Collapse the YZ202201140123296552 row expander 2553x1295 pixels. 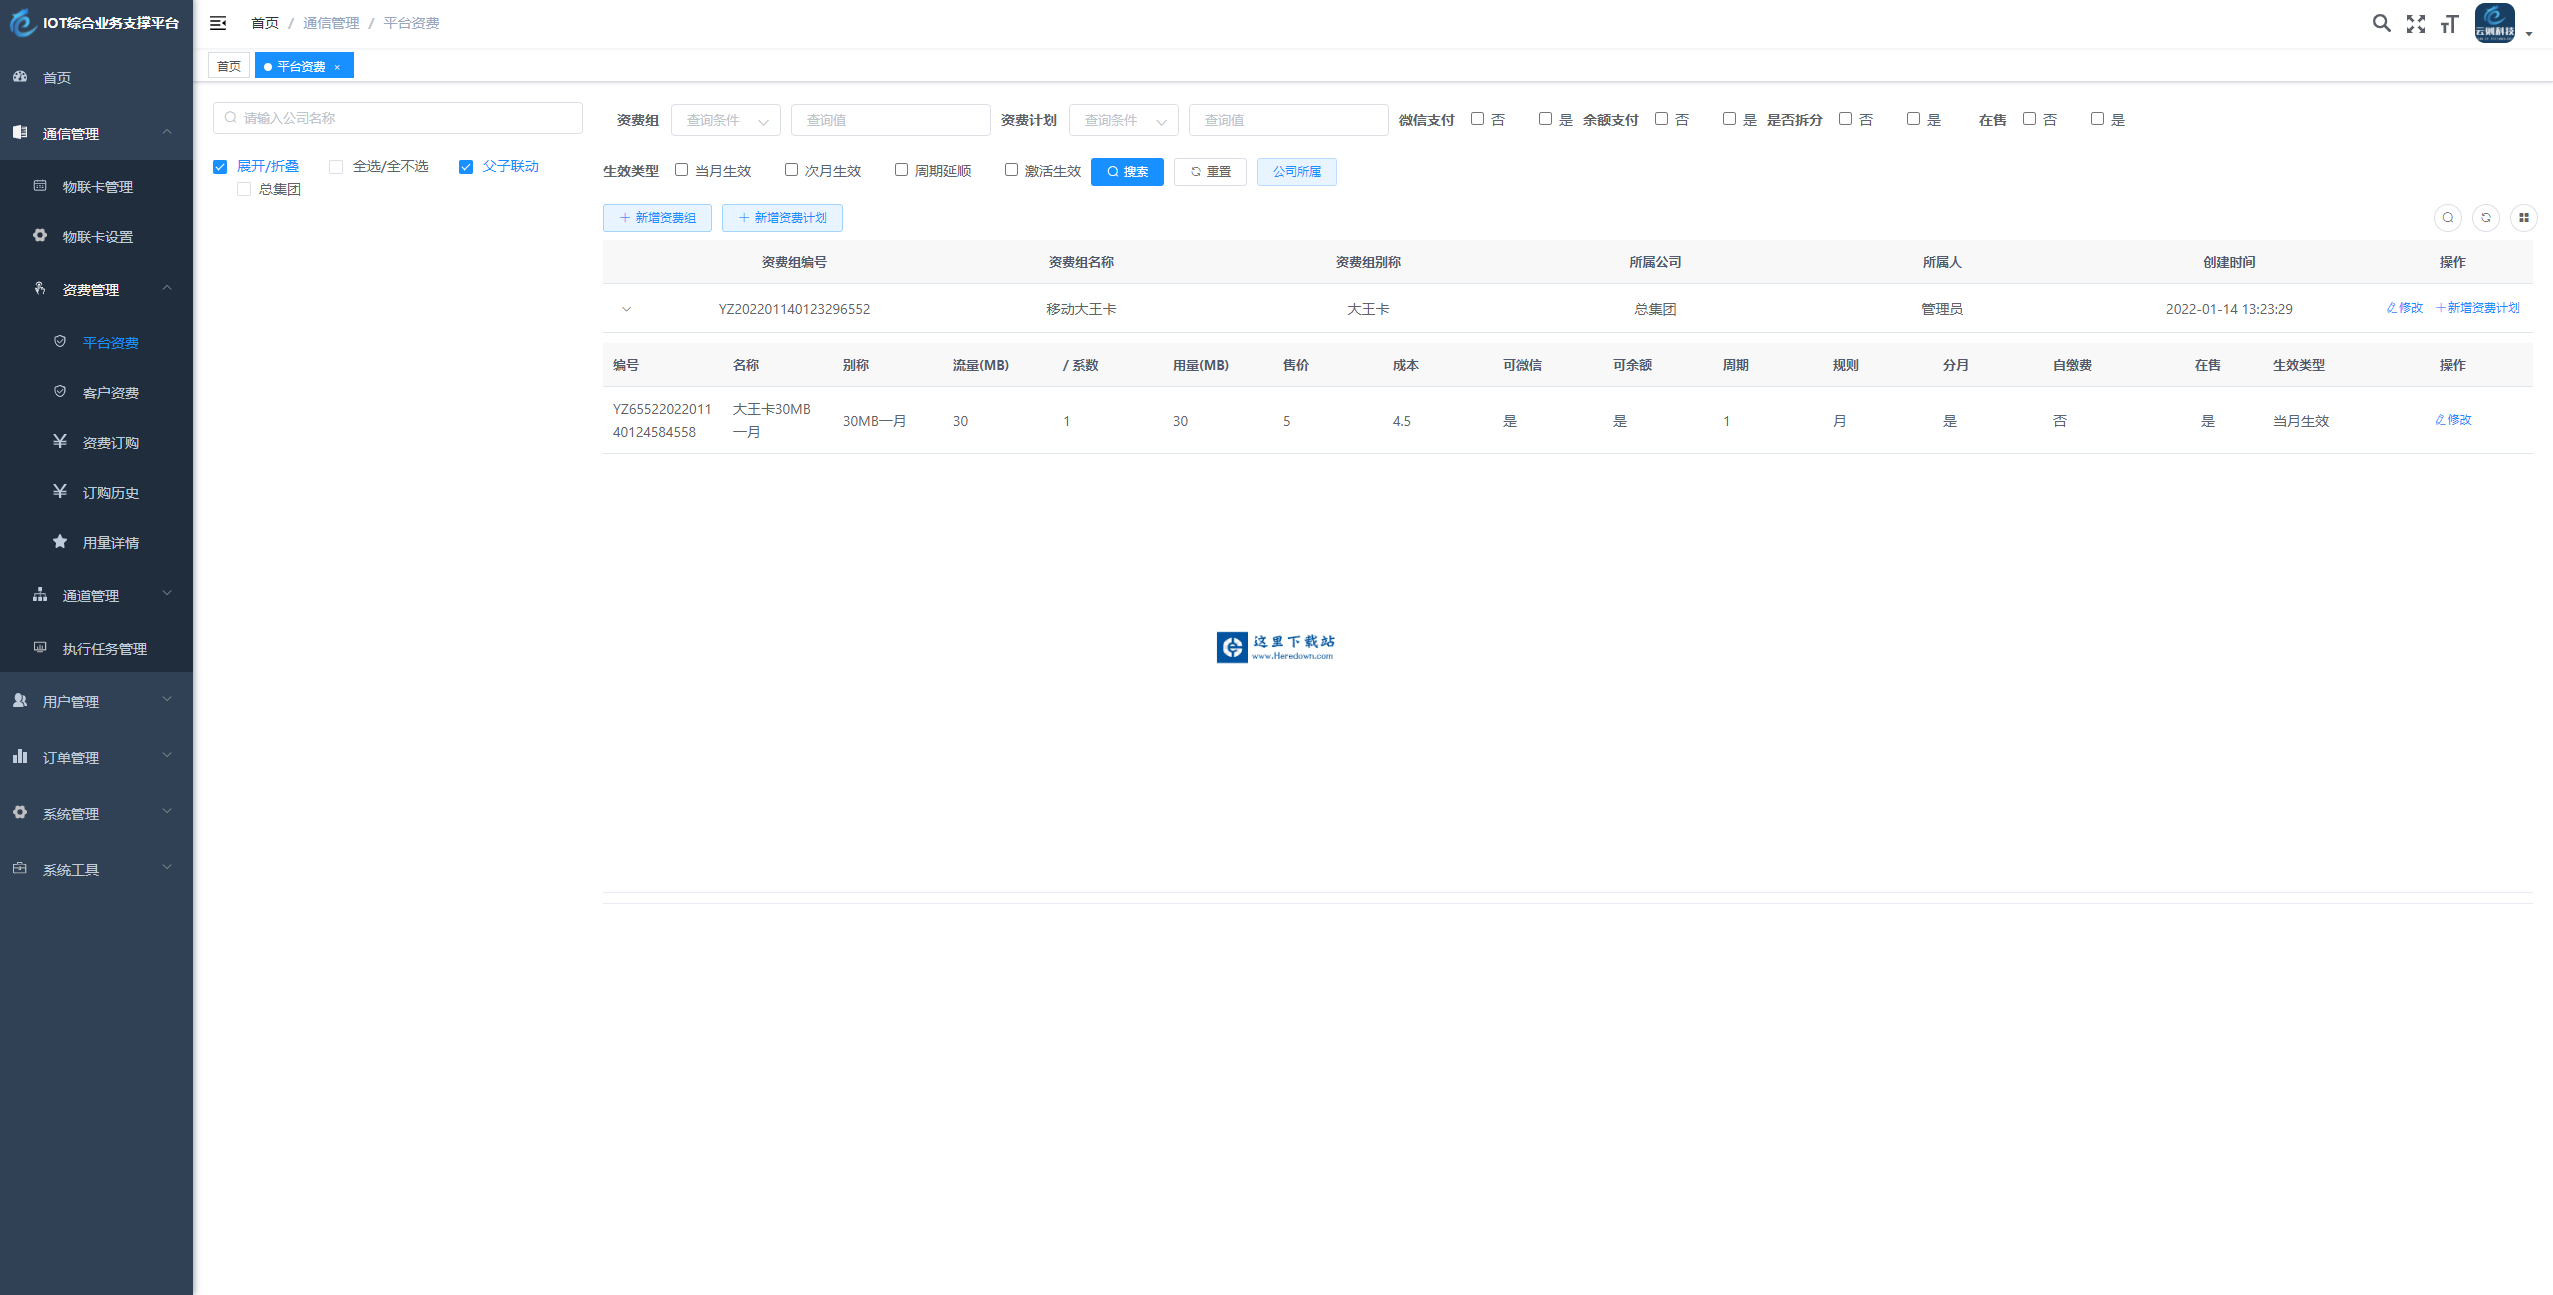tap(626, 309)
